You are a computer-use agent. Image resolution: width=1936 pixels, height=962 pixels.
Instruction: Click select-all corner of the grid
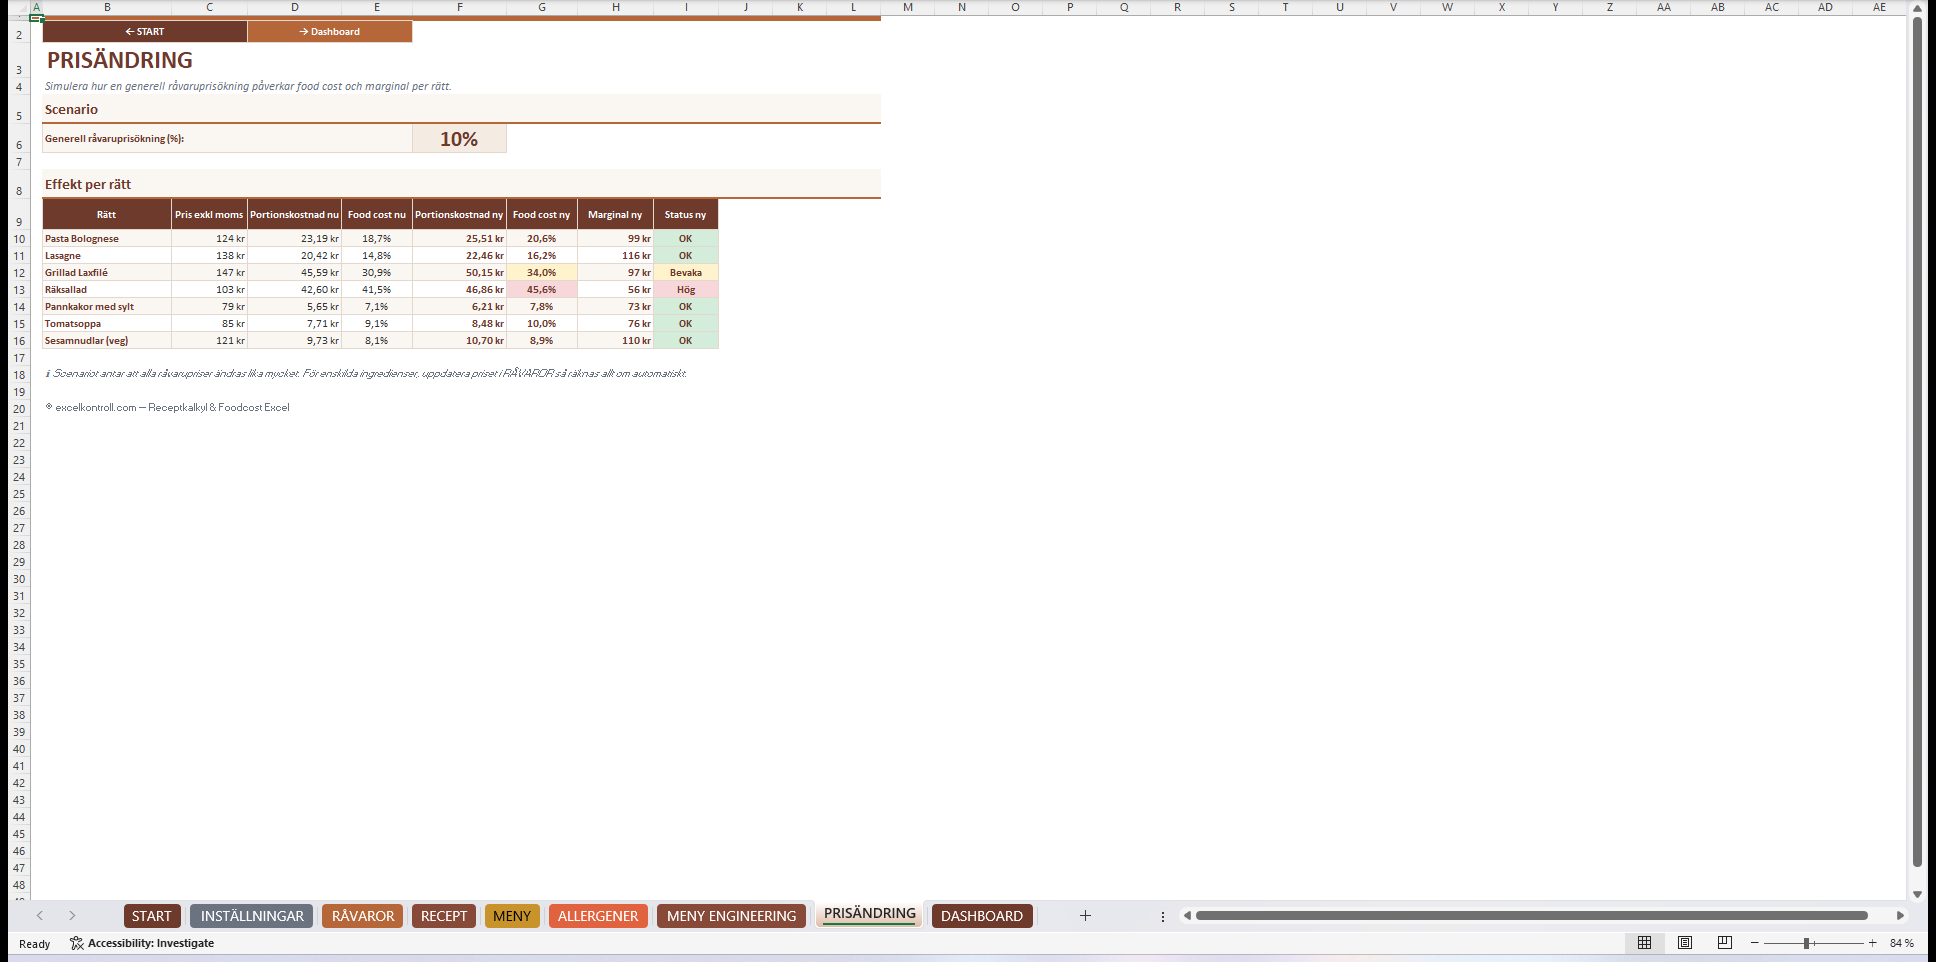[20, 8]
